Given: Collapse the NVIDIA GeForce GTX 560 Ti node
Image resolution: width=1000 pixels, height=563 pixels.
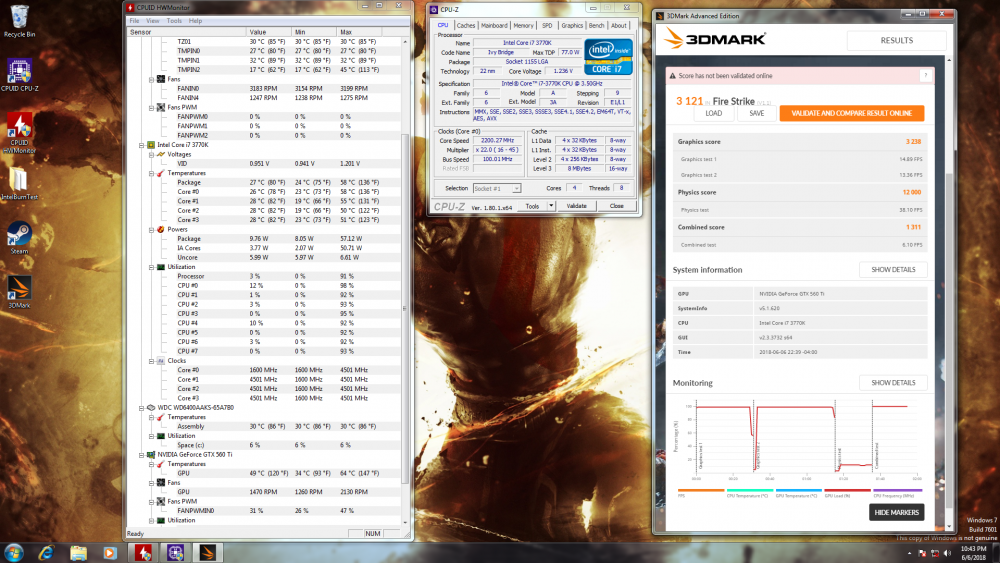Looking at the screenshot, I should [142, 455].
